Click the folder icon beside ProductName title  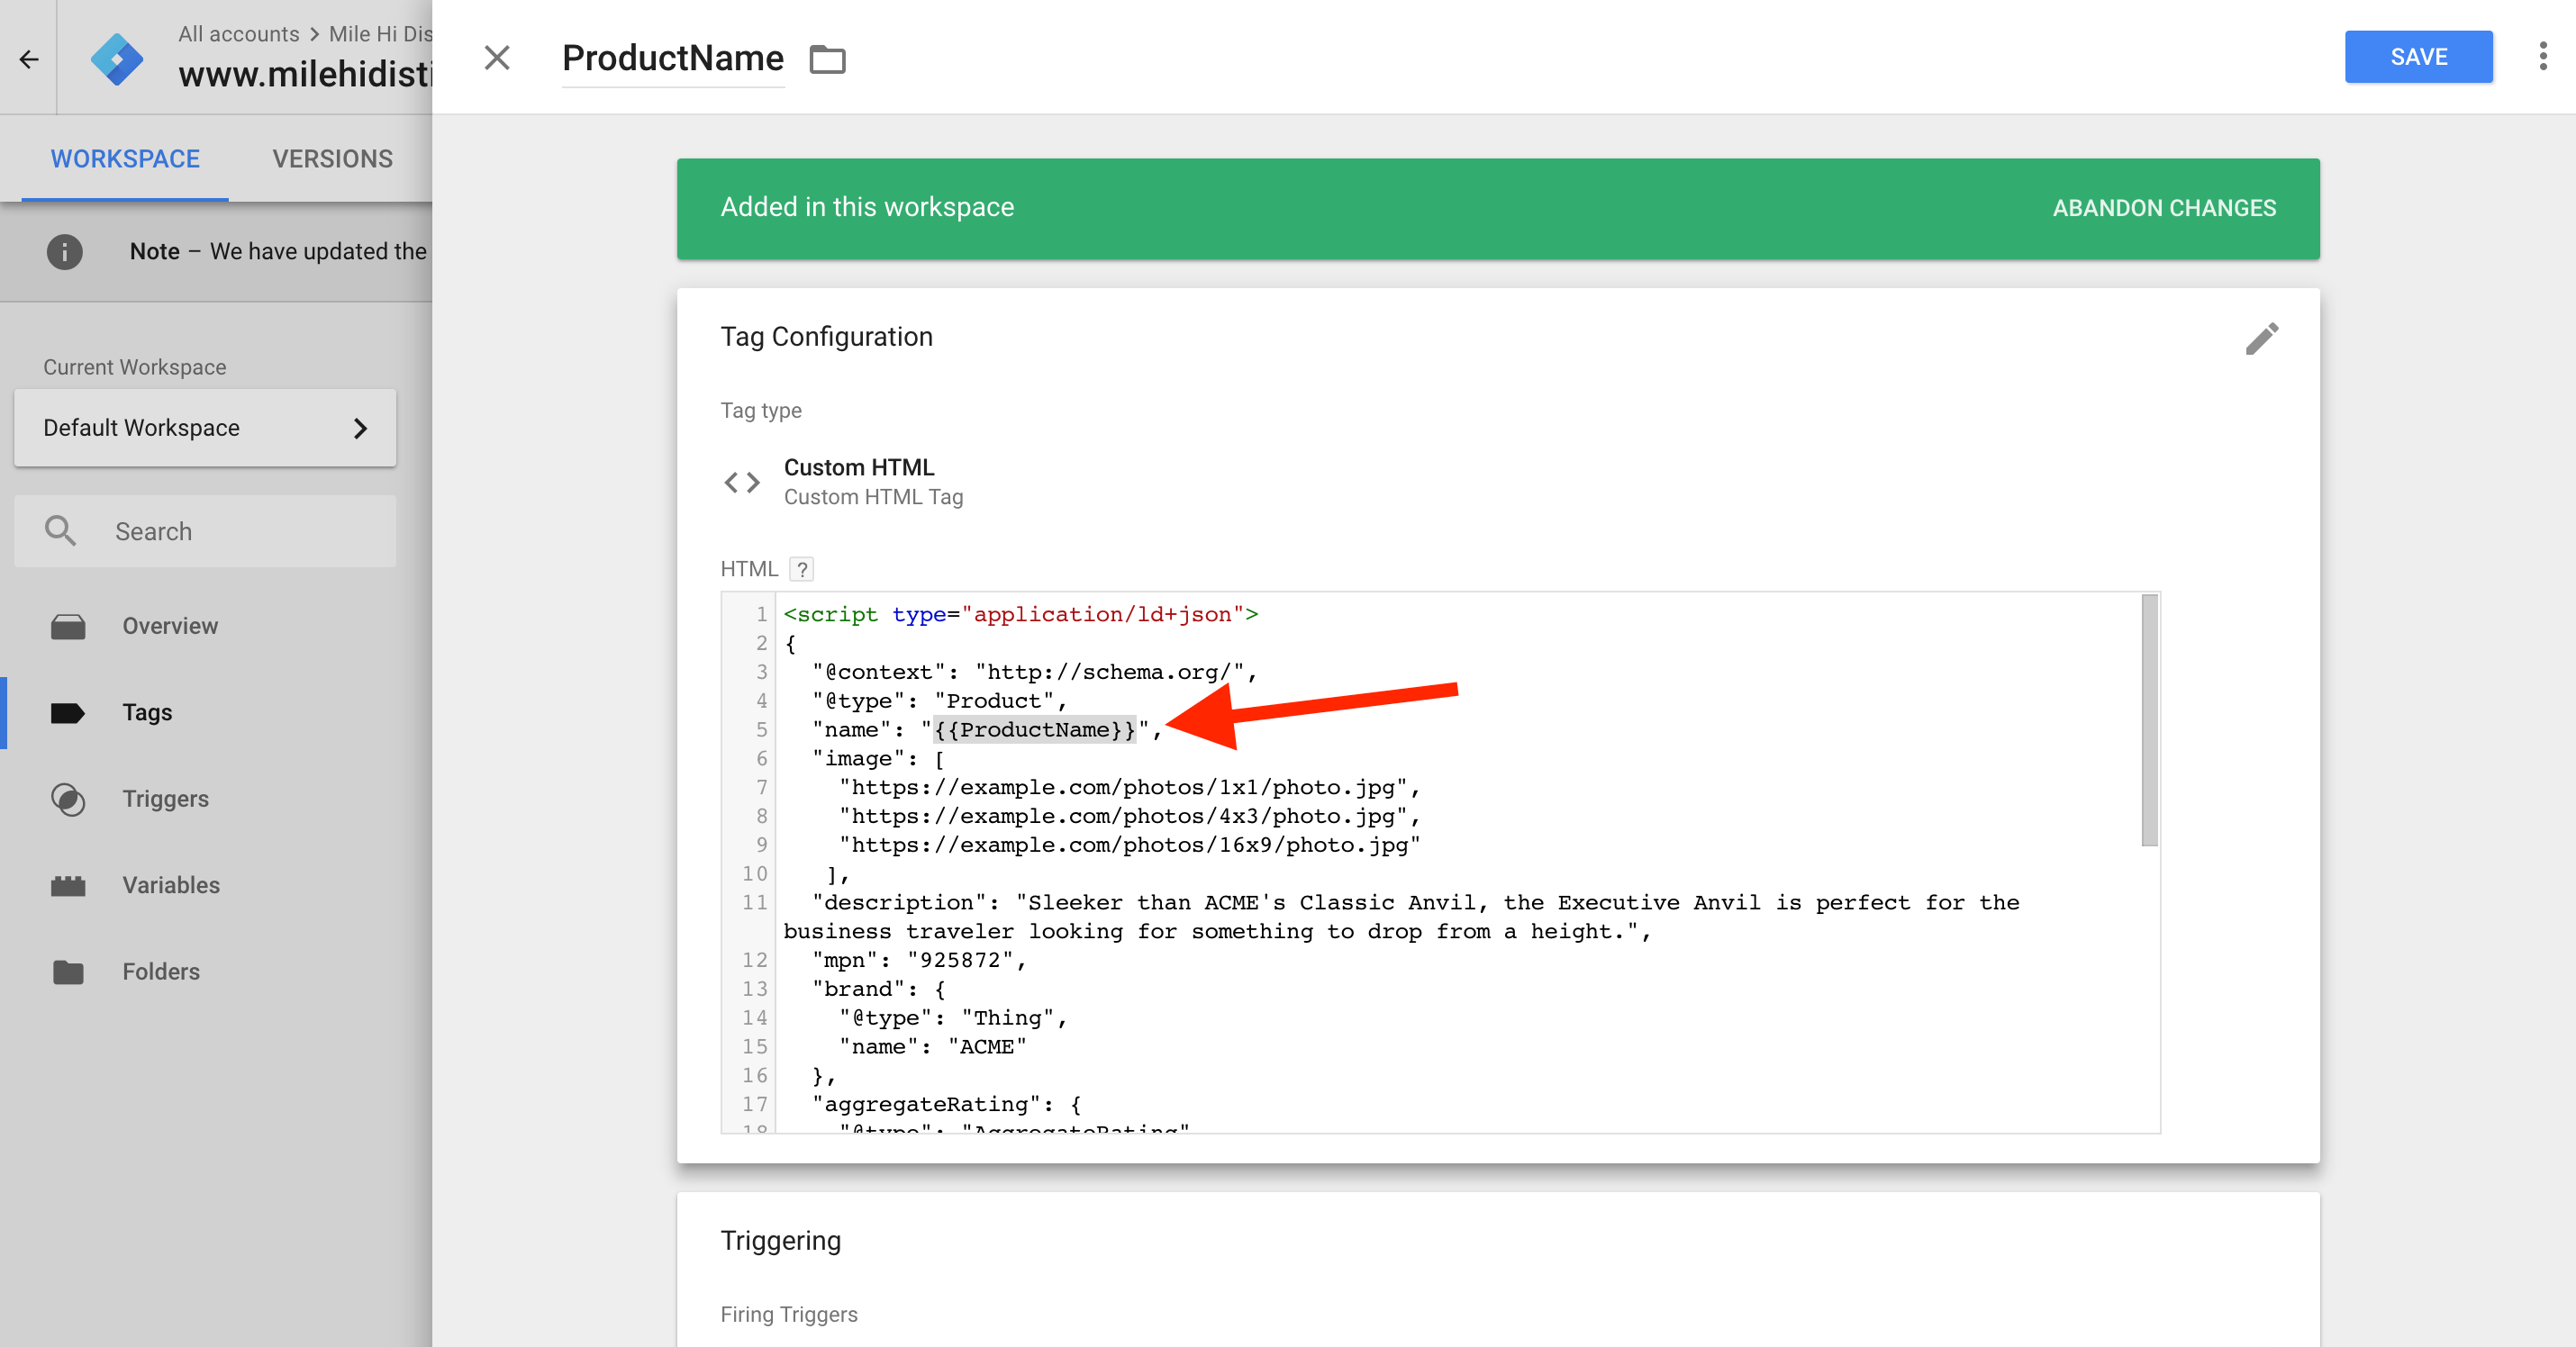[827, 59]
